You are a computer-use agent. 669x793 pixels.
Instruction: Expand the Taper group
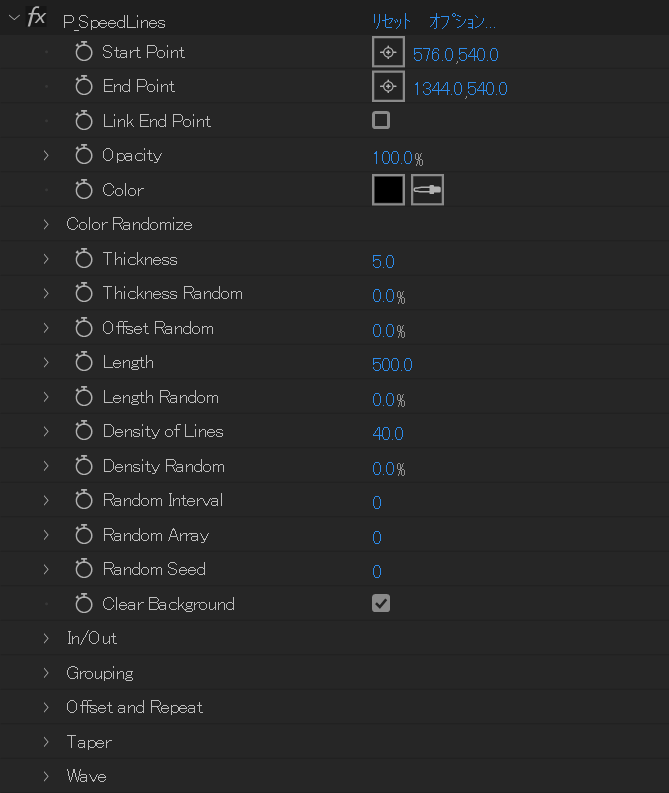pyautogui.click(x=46, y=742)
